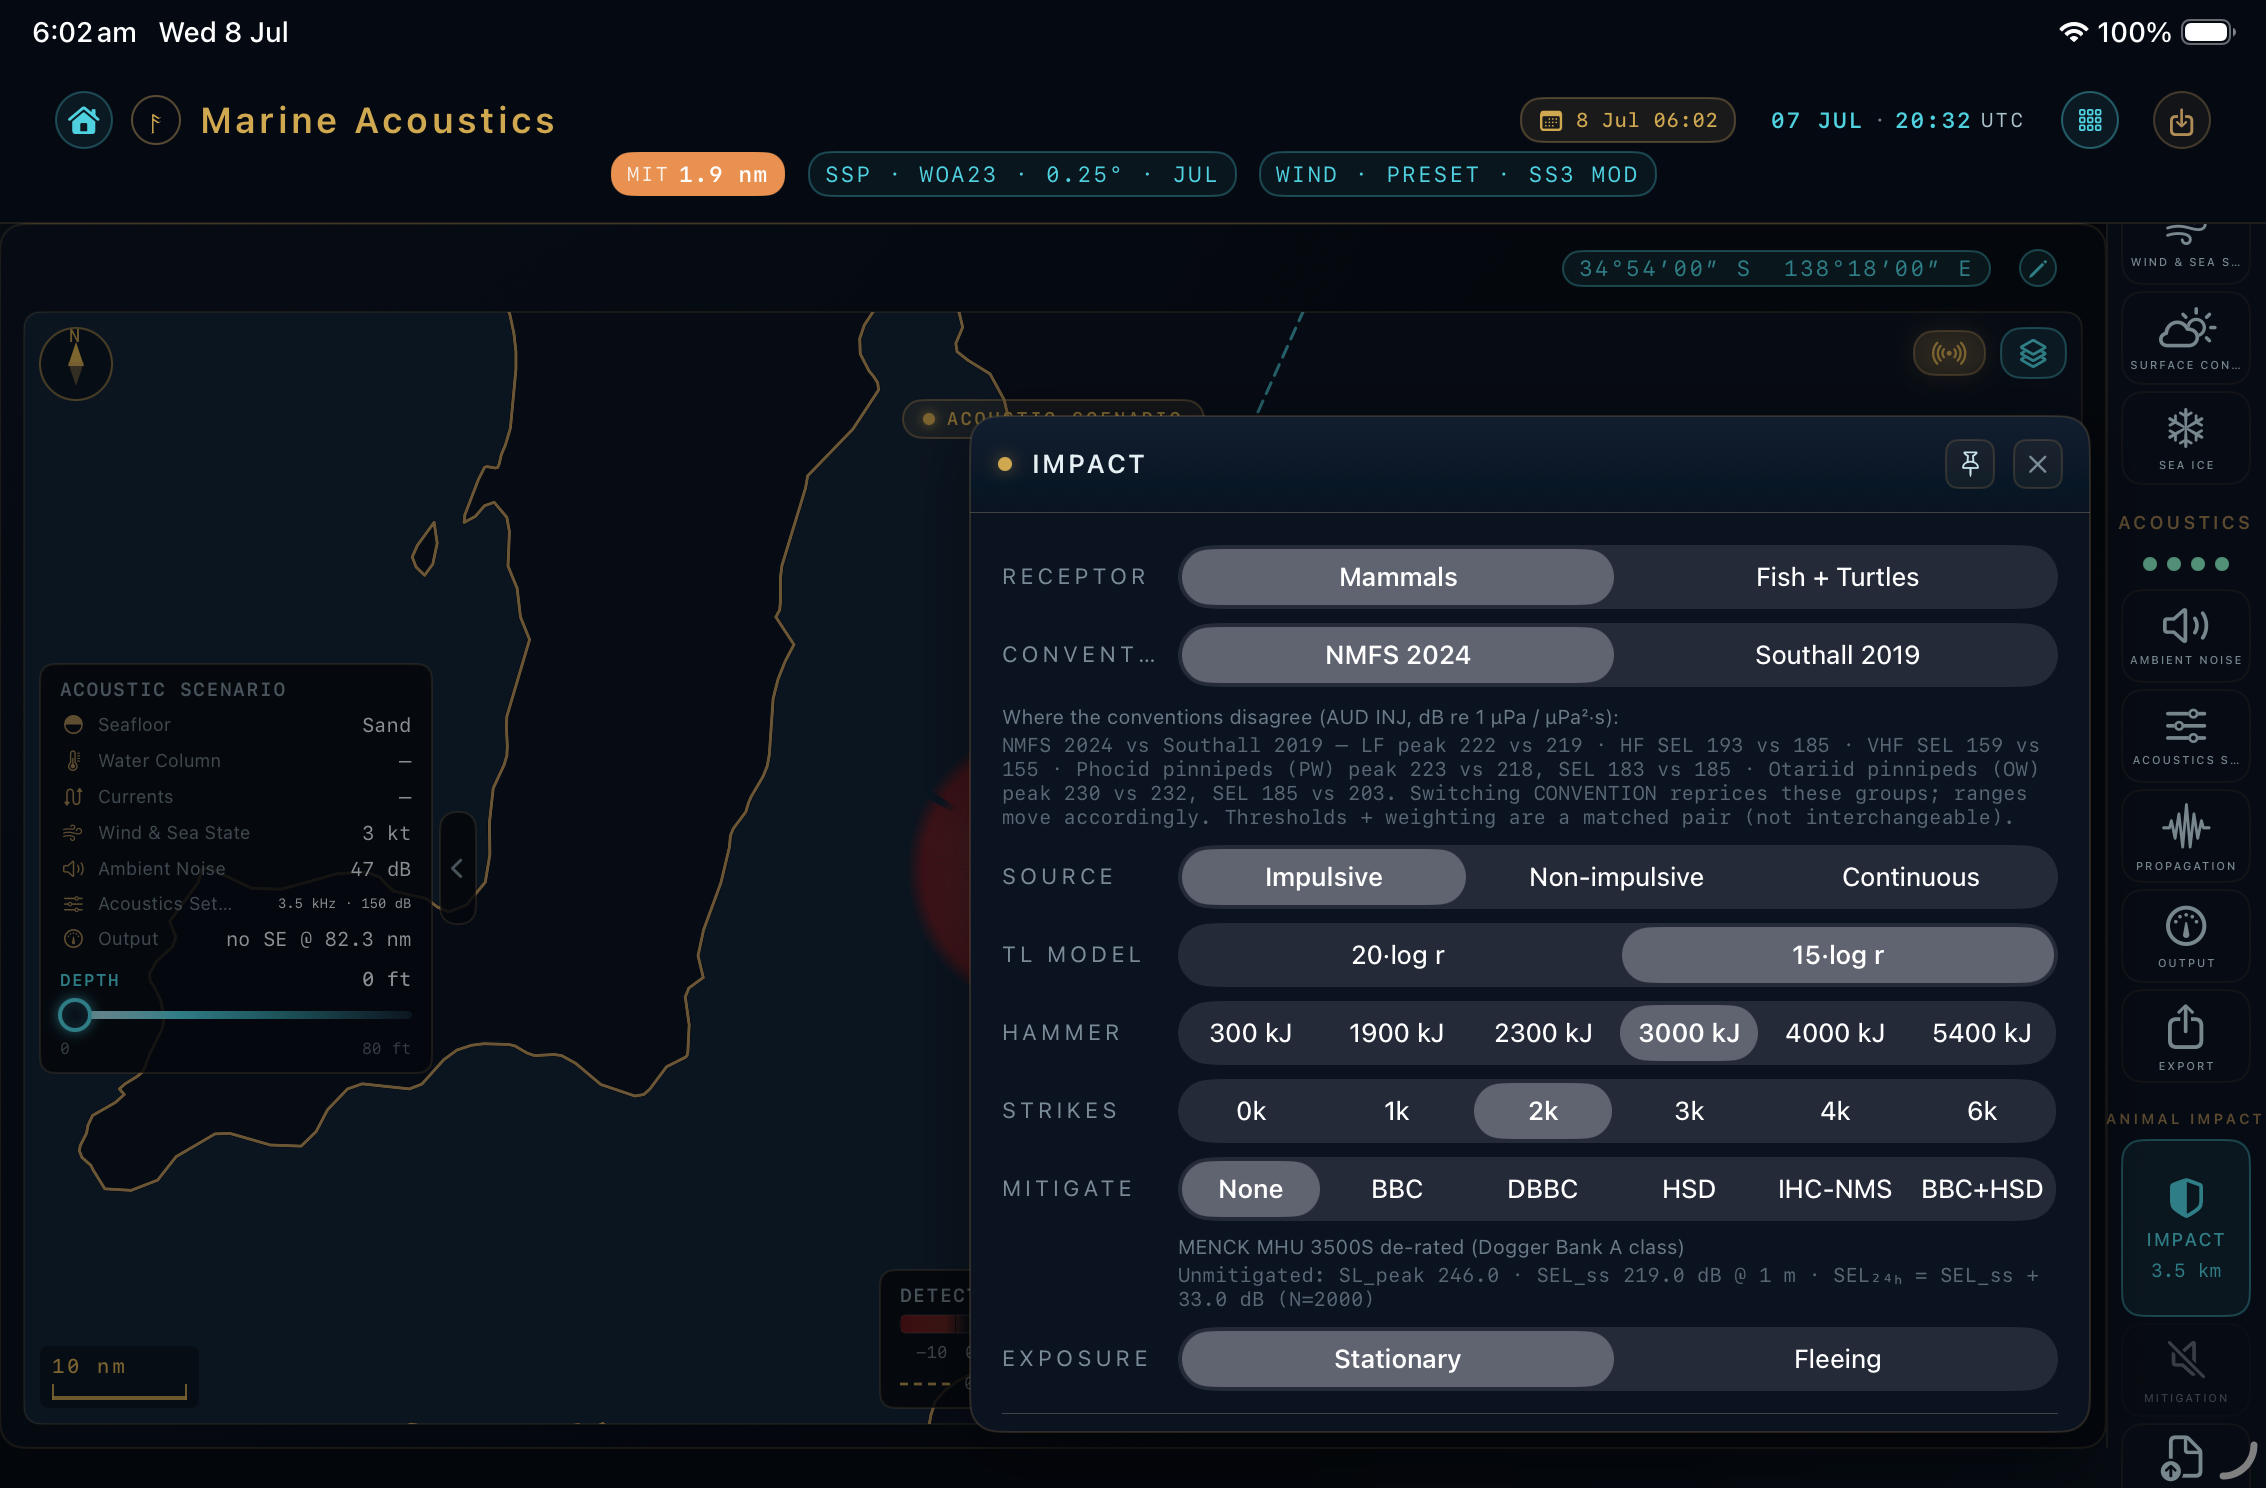
Task: Click the Depth slider handle
Action: tap(74, 1015)
